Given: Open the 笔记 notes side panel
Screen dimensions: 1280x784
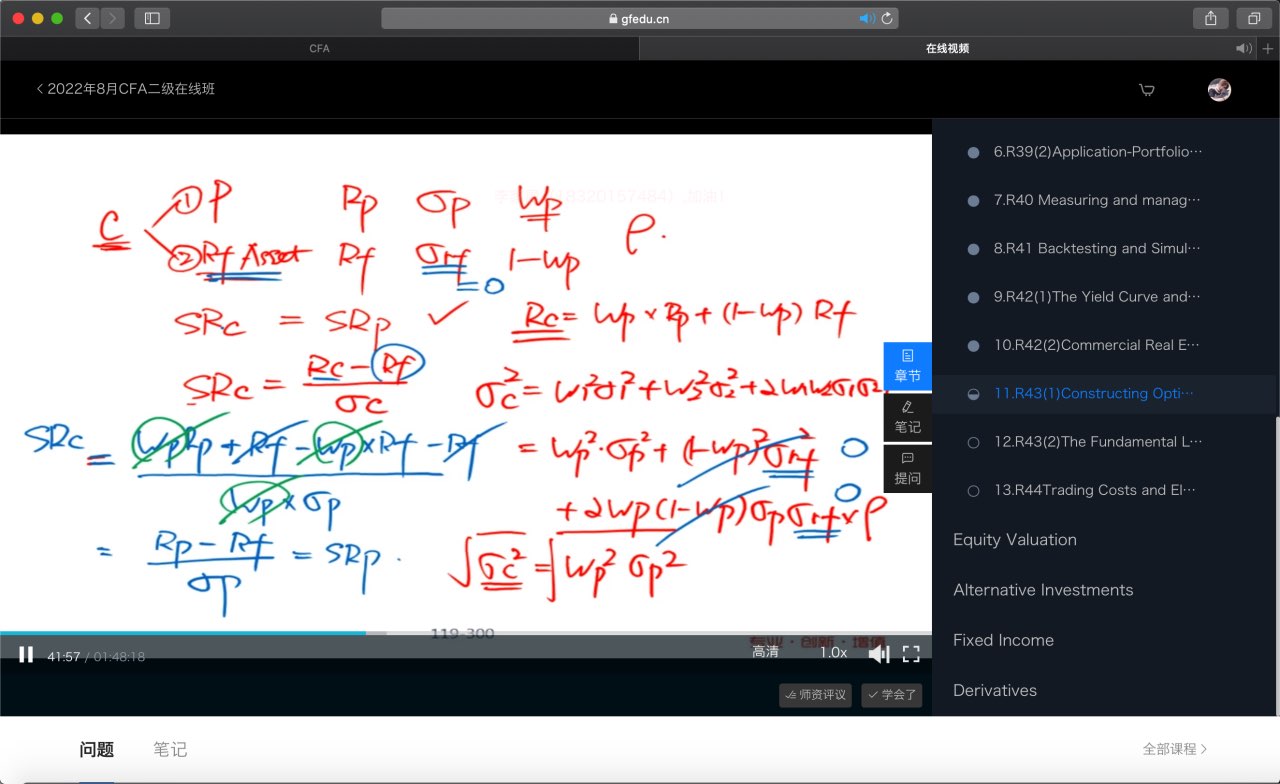Looking at the screenshot, I should (908, 417).
